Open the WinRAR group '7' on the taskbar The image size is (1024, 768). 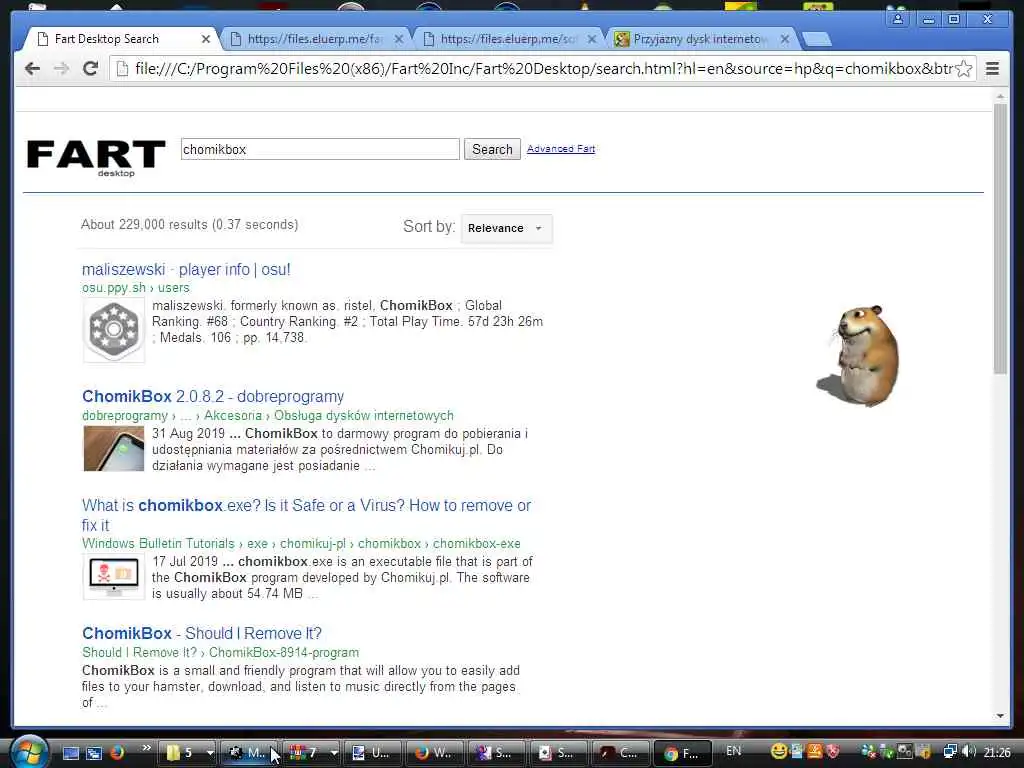(x=305, y=753)
